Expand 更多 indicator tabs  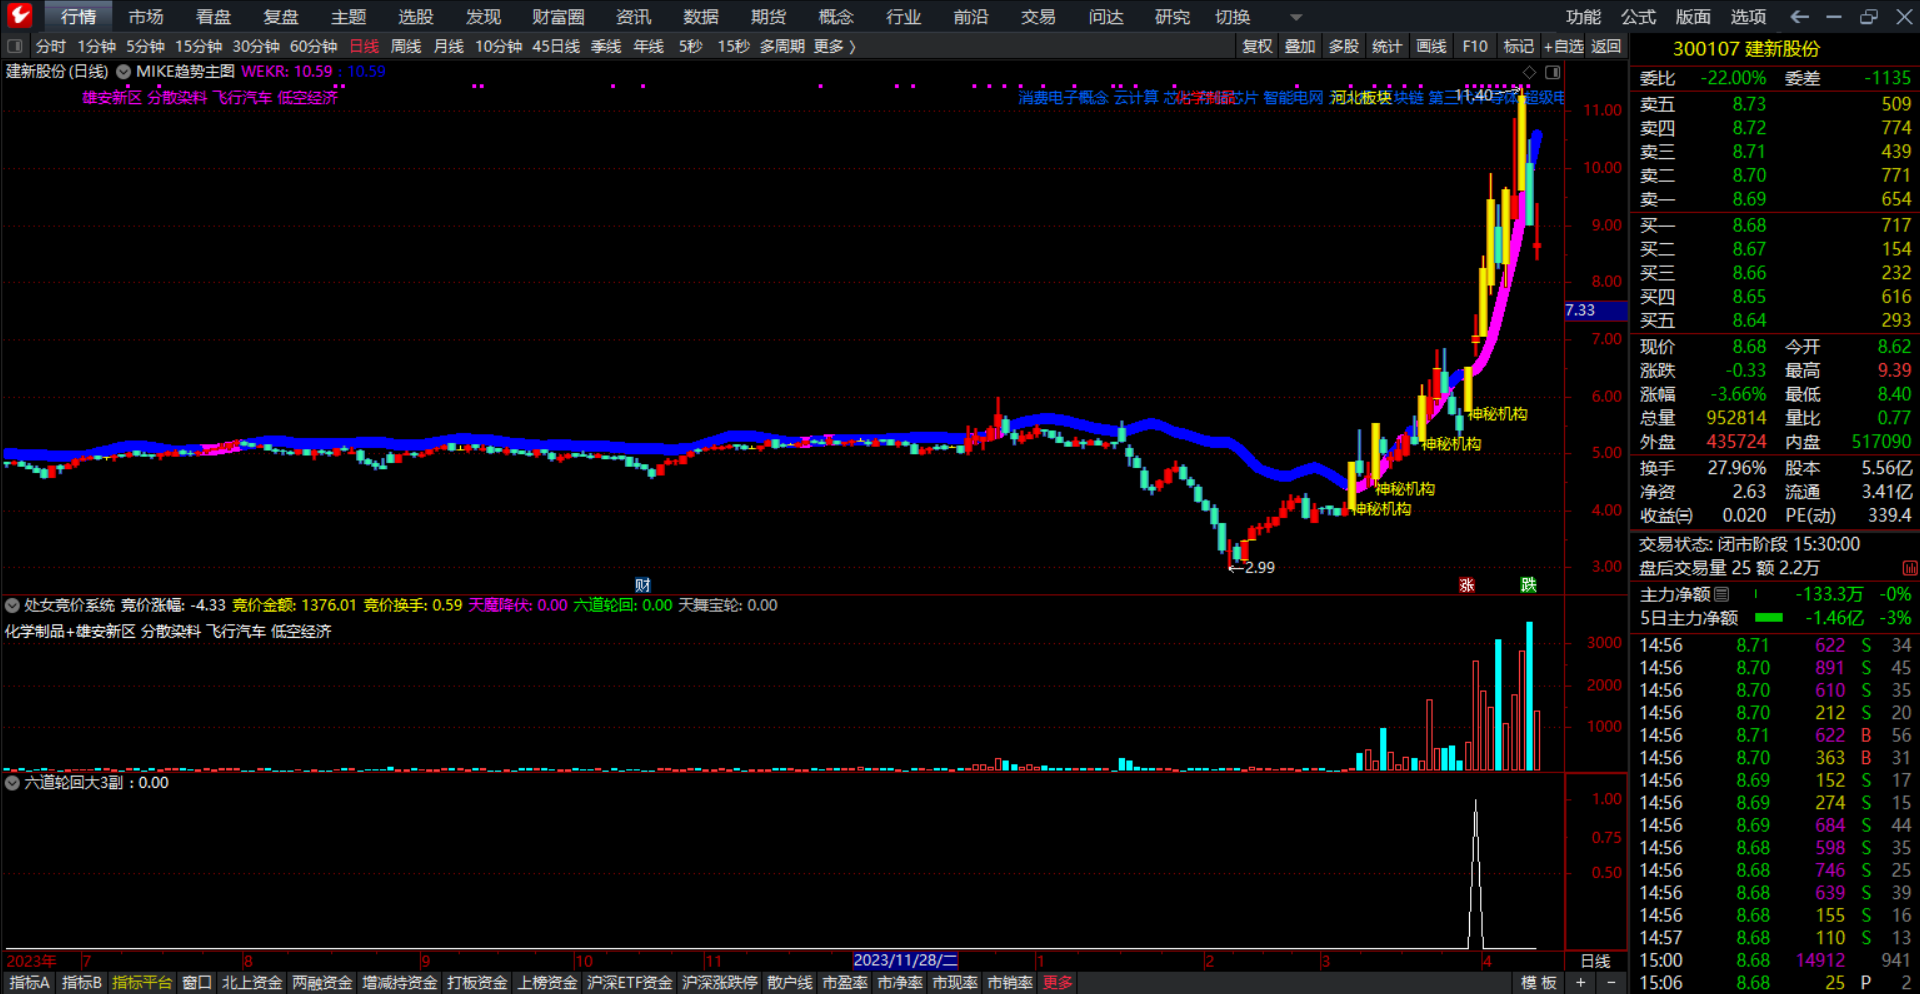coord(1058,983)
